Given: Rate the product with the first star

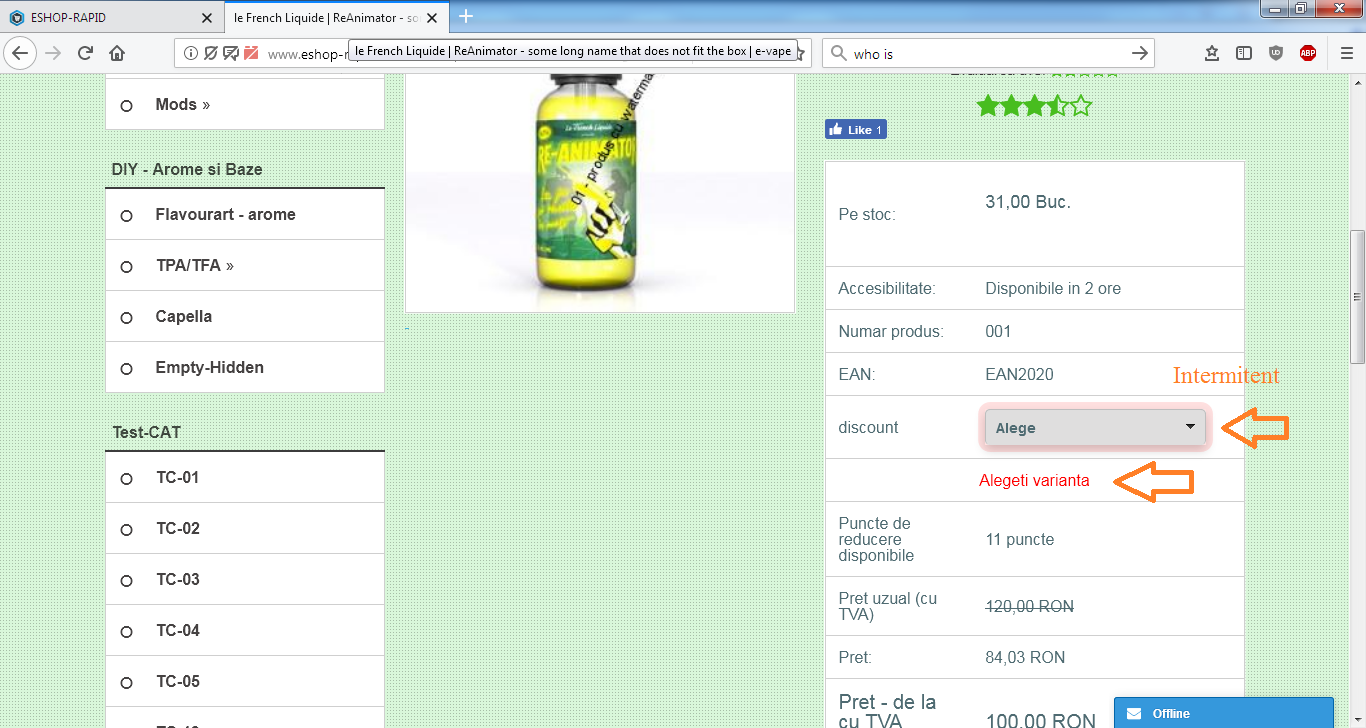Looking at the screenshot, I should 988,105.
